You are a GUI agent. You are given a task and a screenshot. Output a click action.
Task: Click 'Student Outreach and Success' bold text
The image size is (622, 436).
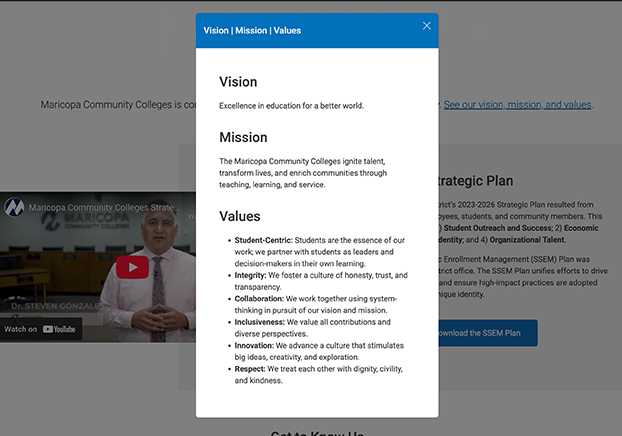pos(497,228)
